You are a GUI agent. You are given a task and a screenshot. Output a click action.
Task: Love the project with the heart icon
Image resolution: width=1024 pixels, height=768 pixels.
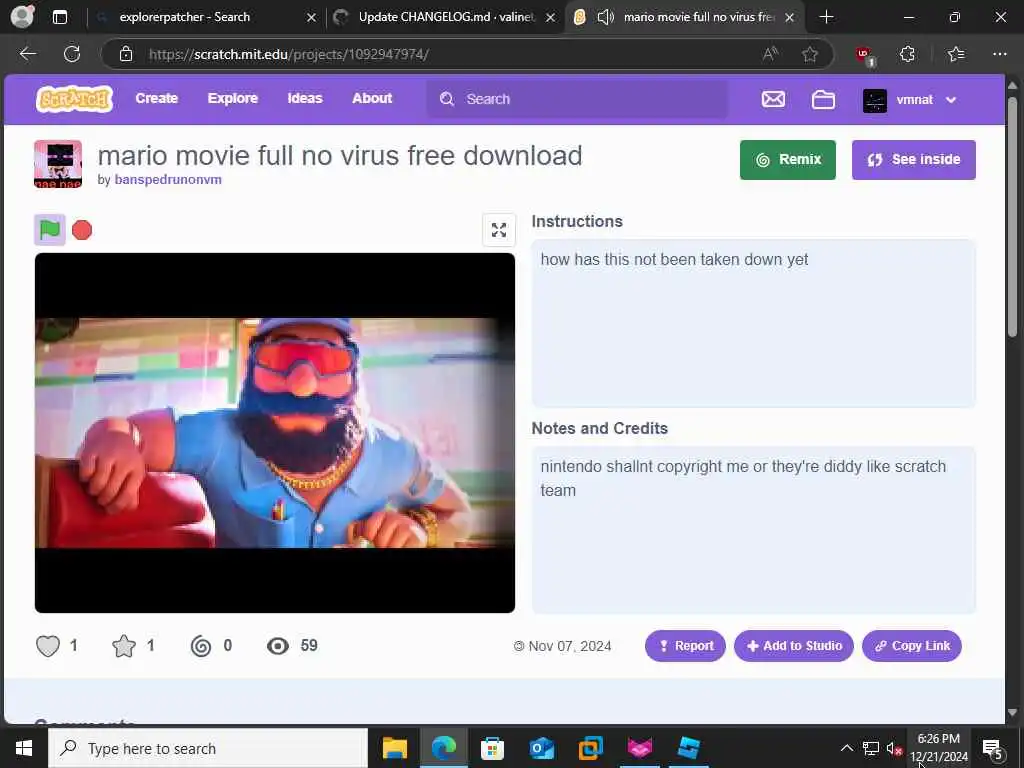pos(48,646)
